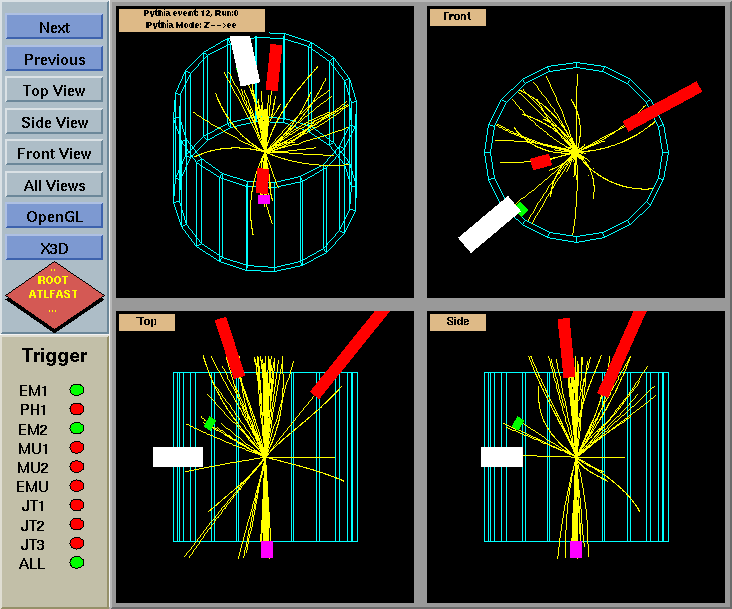This screenshot has height=609, width=732.
Task: Switch to Side View
Action: 54,122
